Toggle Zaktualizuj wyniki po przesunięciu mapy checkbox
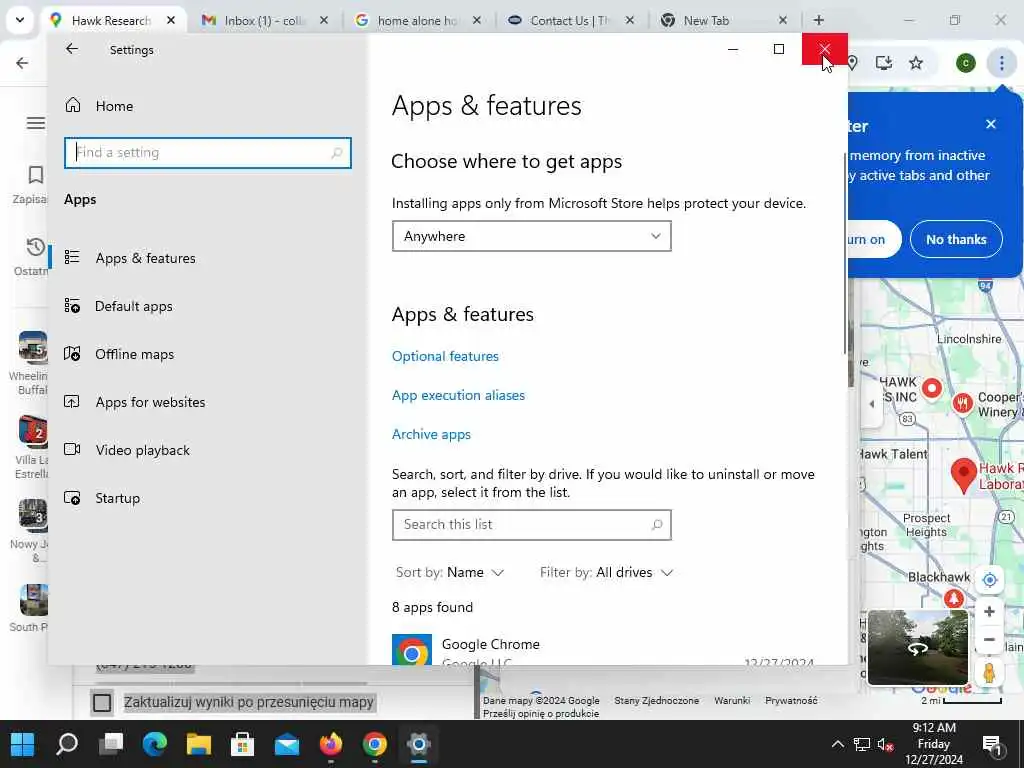 click(x=102, y=703)
